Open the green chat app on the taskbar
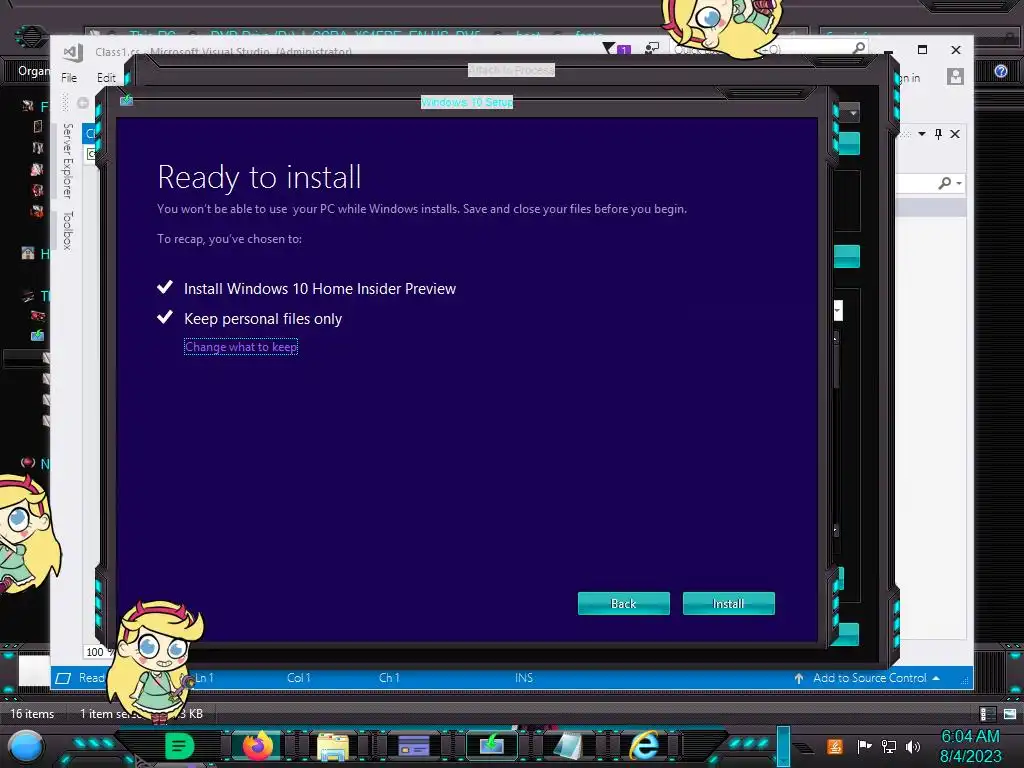Image resolution: width=1024 pixels, height=768 pixels. pyautogui.click(x=179, y=746)
